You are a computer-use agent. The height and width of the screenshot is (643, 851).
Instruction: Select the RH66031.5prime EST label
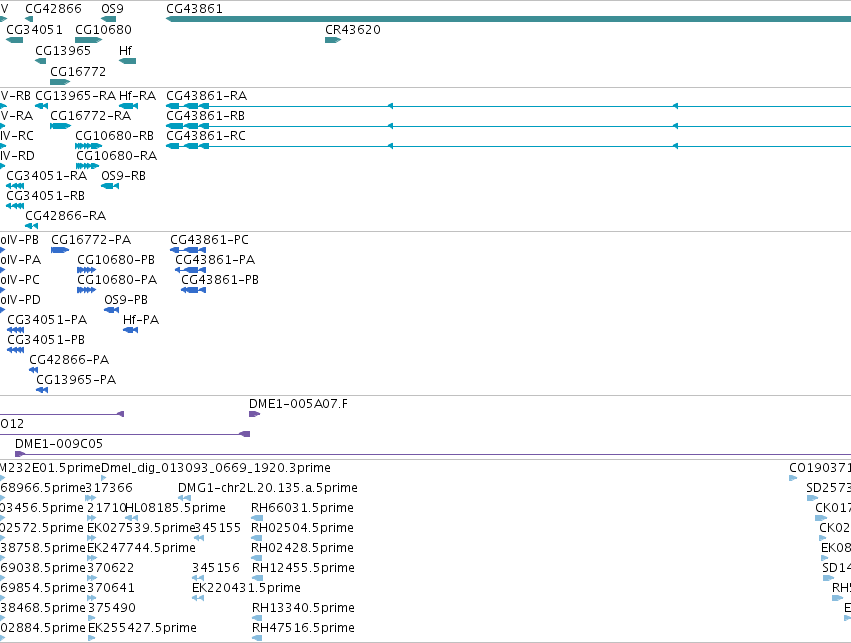tap(302, 508)
